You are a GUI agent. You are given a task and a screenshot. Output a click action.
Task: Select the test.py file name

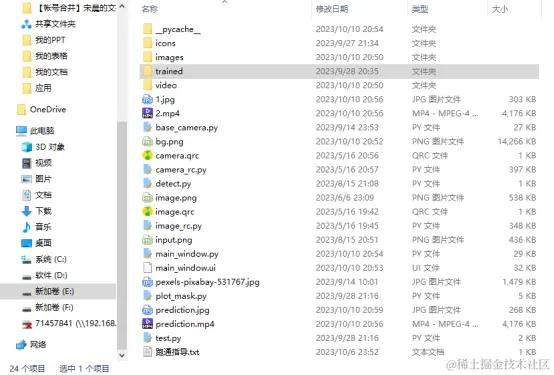point(168,338)
